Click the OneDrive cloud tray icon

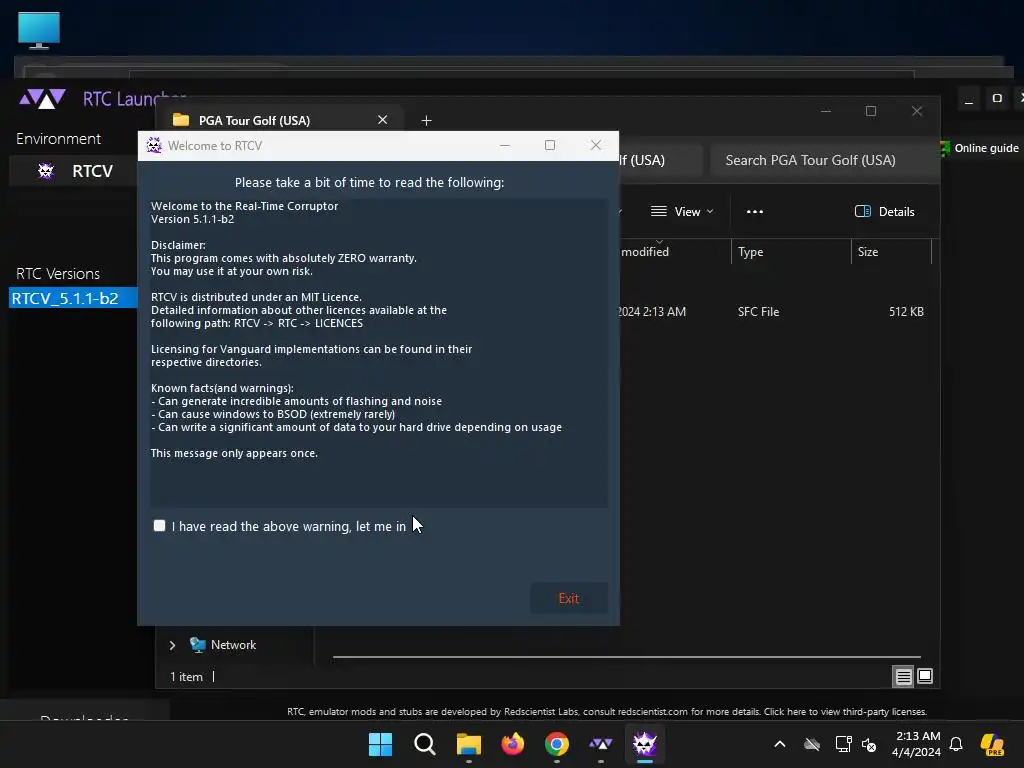812,744
